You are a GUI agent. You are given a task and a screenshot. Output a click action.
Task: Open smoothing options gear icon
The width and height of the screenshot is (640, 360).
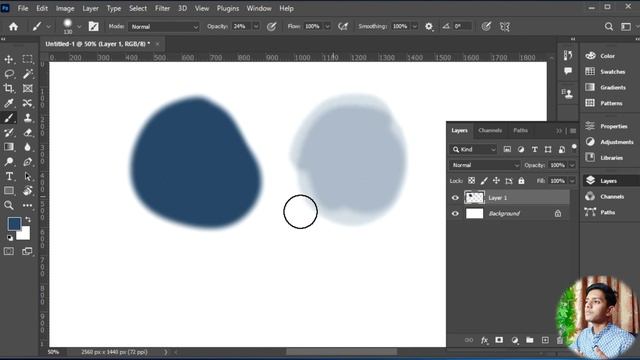(x=429, y=27)
